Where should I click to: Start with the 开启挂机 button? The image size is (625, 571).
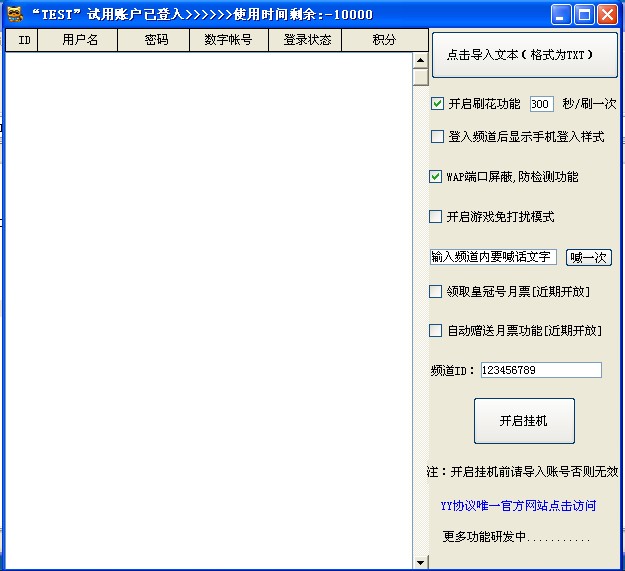524,421
